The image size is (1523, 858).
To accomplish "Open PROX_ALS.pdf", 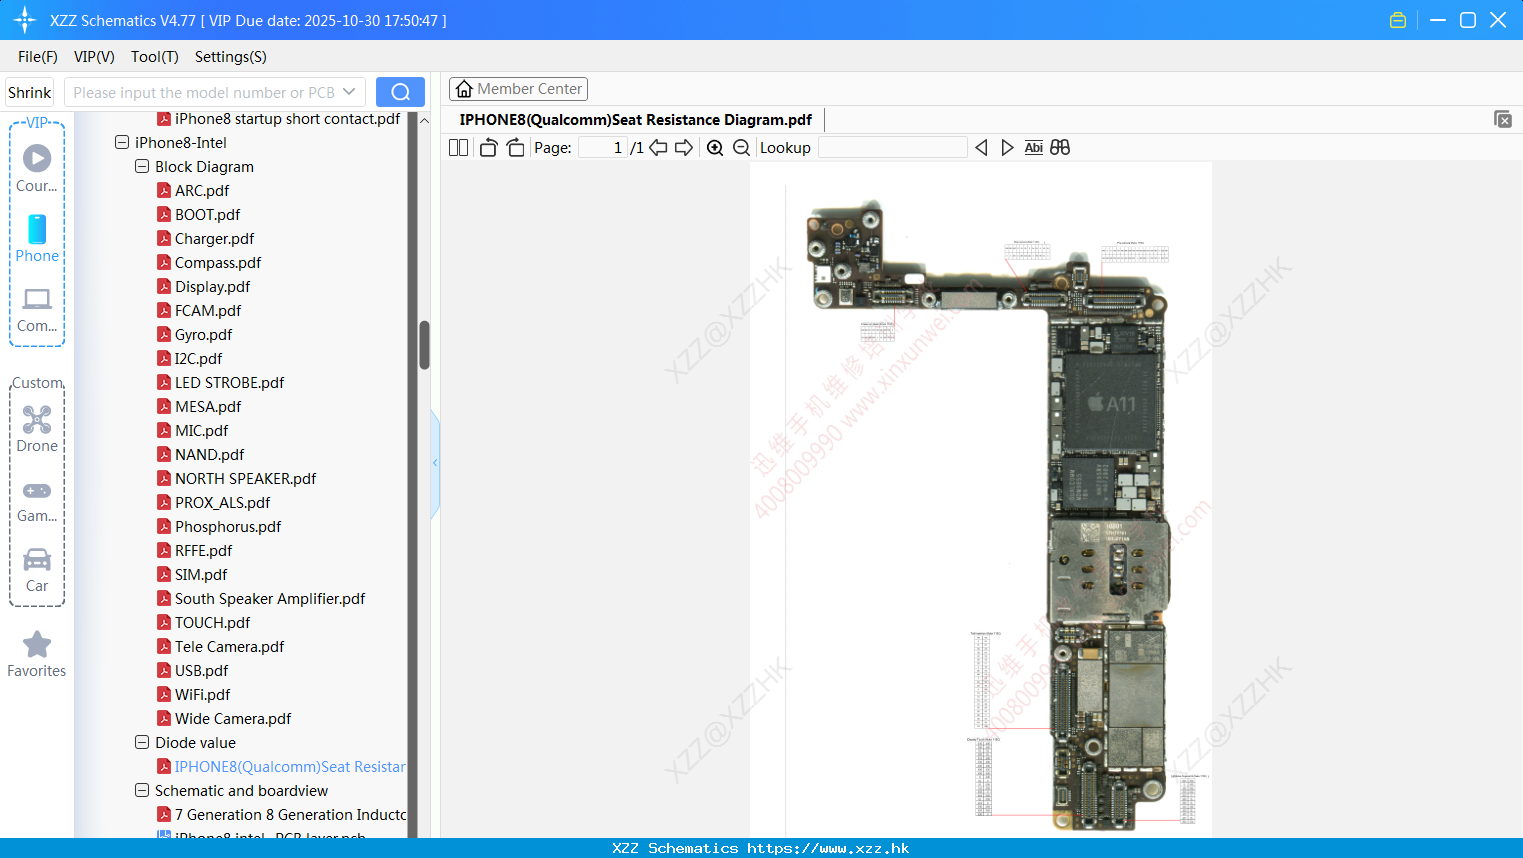I will [222, 502].
